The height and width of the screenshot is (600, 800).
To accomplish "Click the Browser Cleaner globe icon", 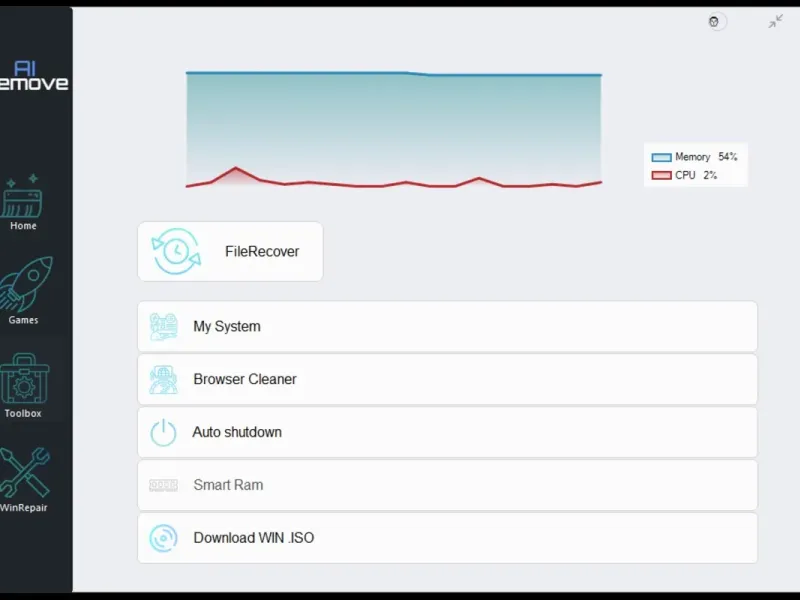I will 163,380.
